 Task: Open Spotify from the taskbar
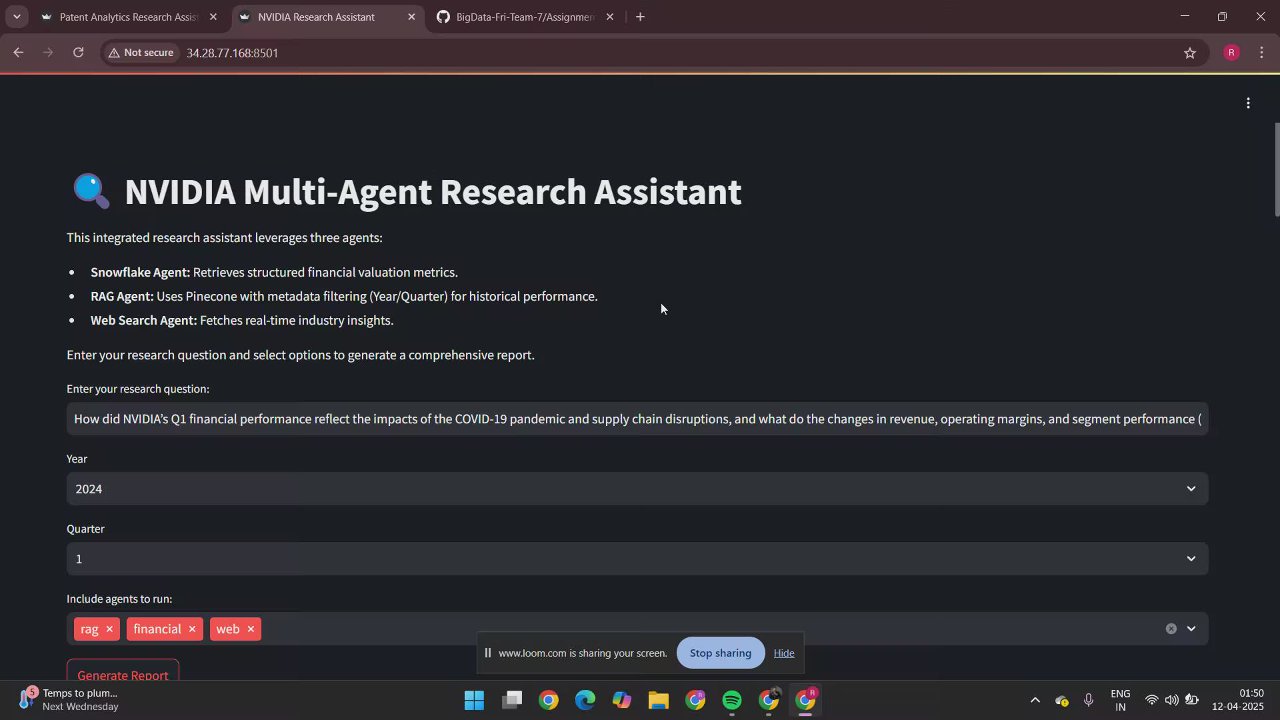click(x=732, y=700)
